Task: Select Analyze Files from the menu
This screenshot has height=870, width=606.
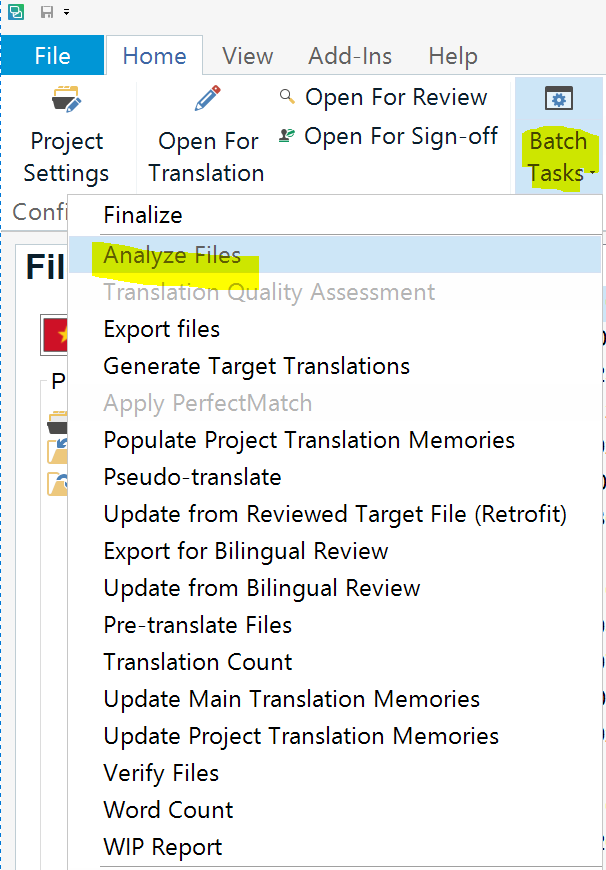Action: (172, 255)
